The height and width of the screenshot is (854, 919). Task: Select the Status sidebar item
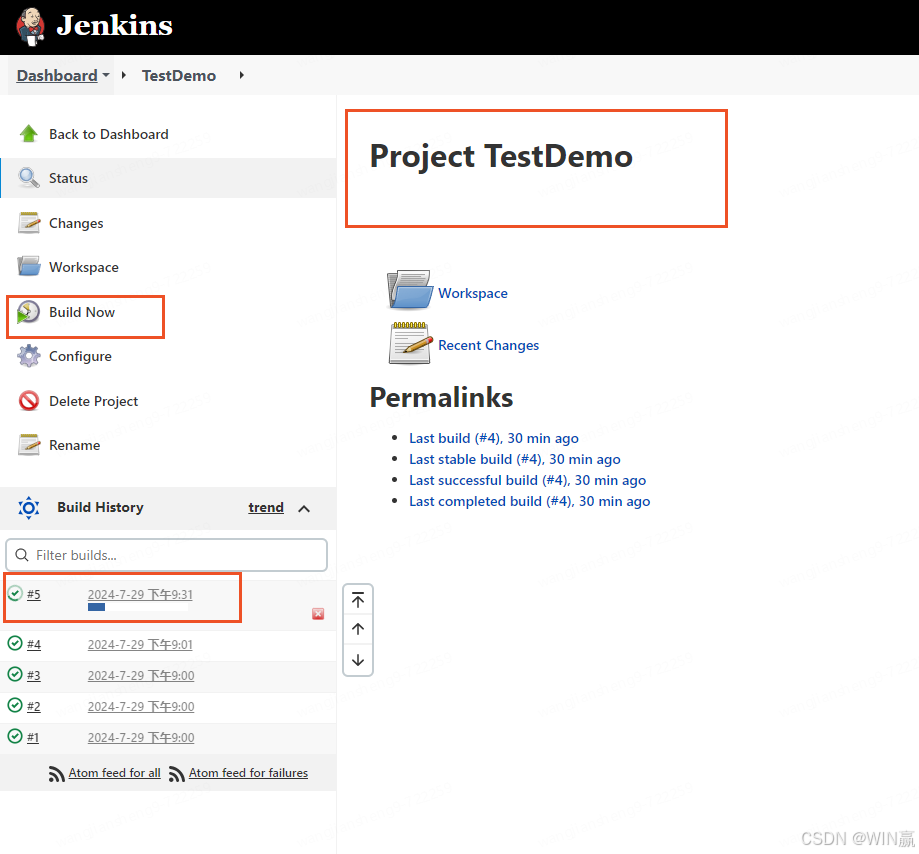tap(168, 178)
